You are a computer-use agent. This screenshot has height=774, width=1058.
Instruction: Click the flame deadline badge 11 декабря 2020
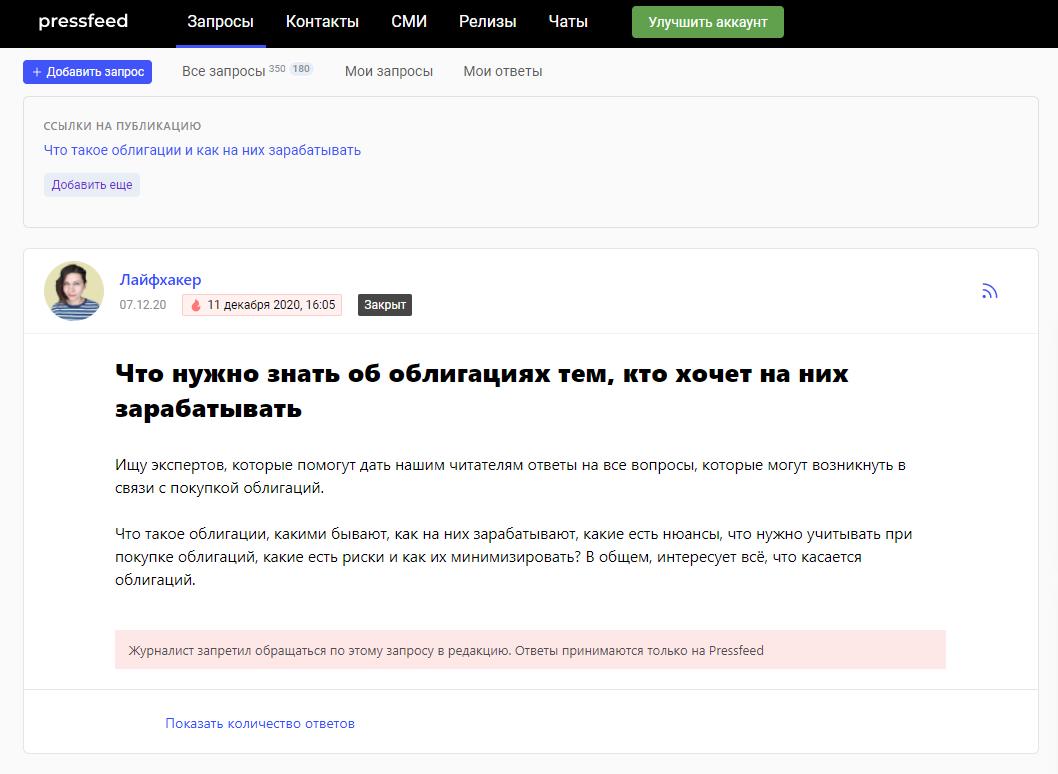coord(262,305)
